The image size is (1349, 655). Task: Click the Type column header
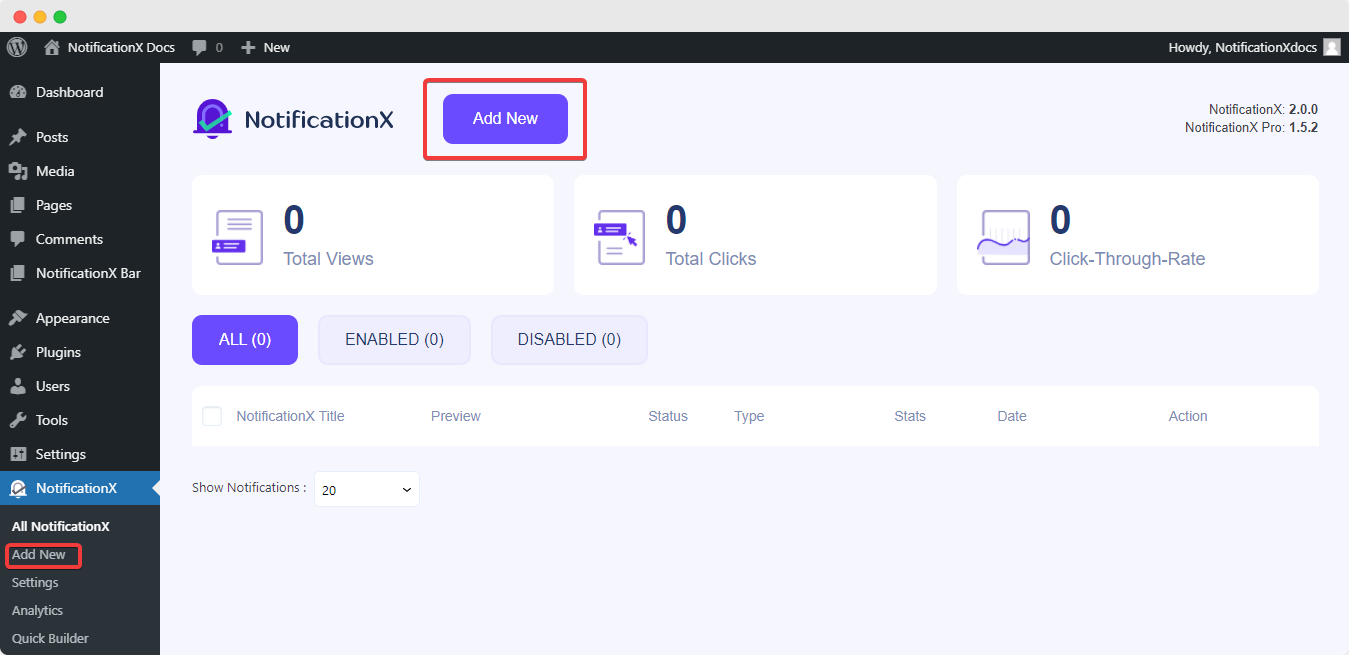coord(749,416)
